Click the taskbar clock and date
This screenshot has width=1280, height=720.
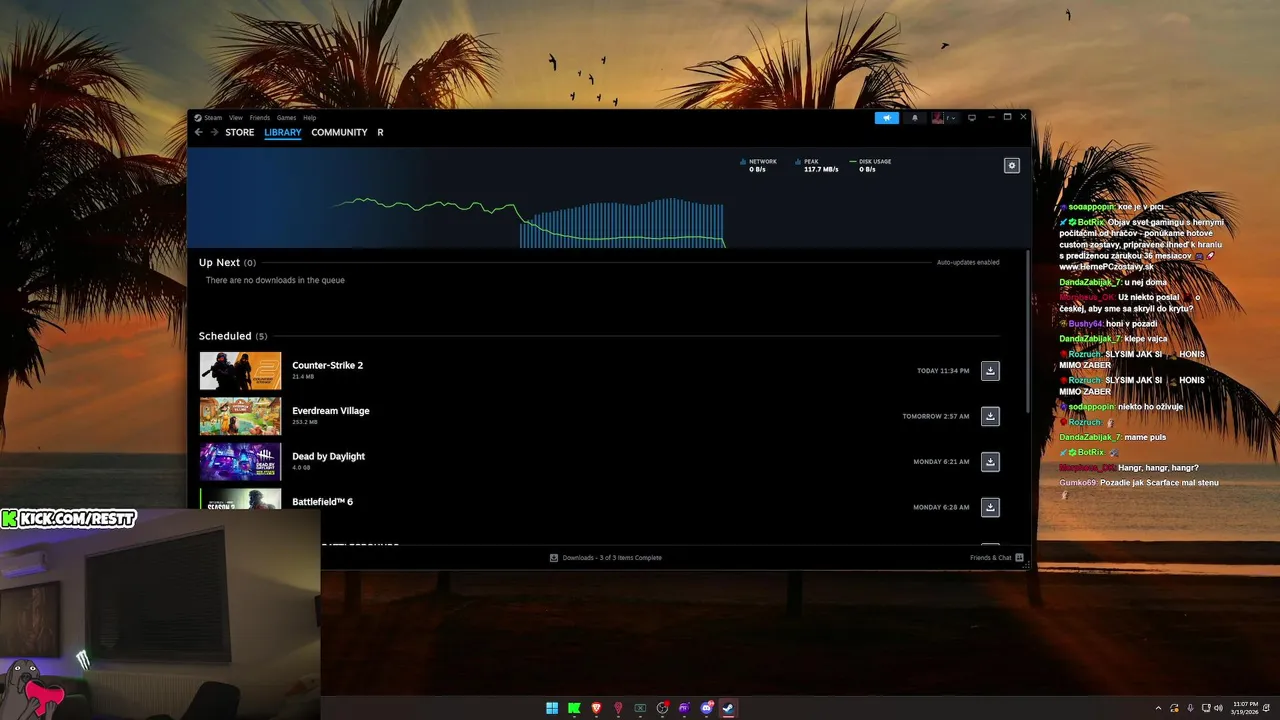[x=1247, y=708]
